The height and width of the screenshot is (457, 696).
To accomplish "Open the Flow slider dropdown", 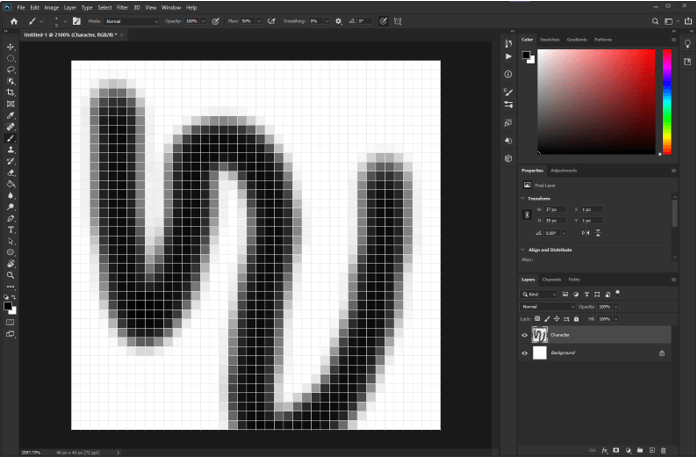I will (x=259, y=21).
